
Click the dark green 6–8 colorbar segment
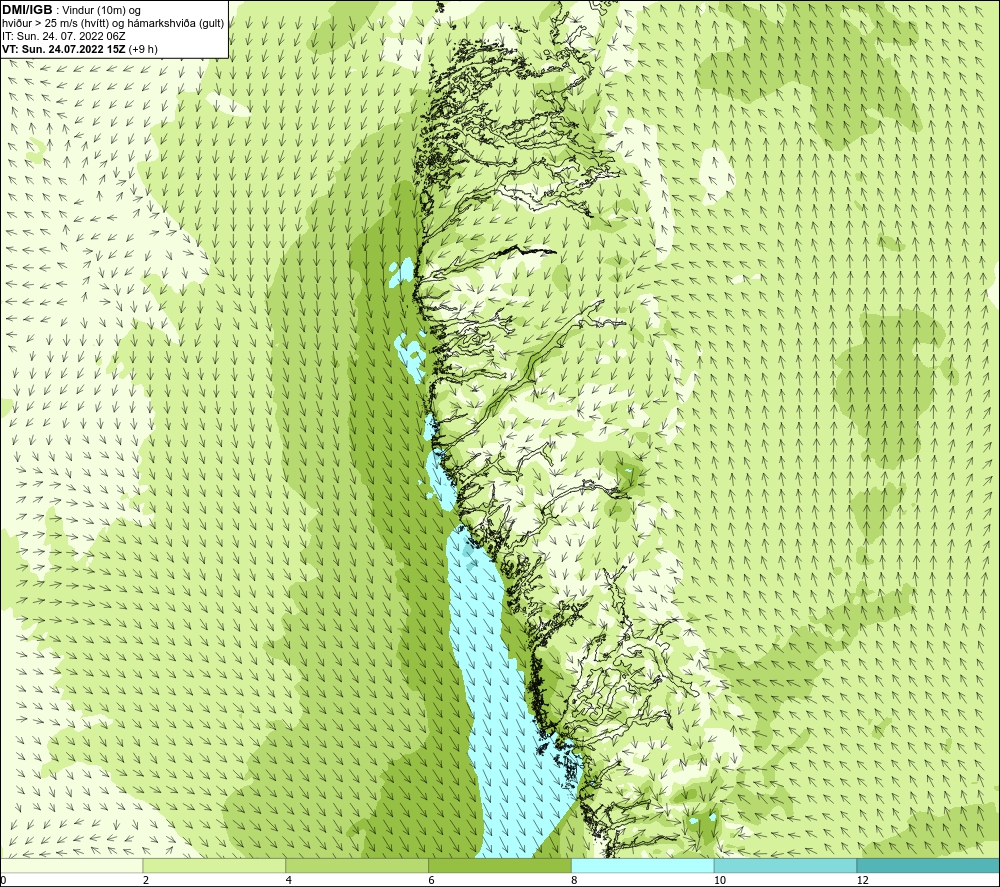coord(500,865)
